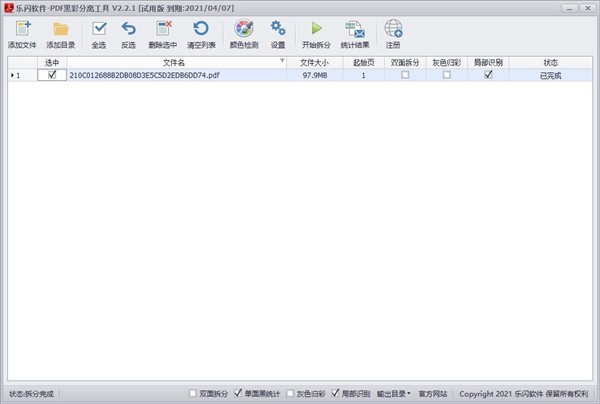600x404 pixels.
Task: Click the row 1 indicator arrow
Action: click(x=12, y=75)
